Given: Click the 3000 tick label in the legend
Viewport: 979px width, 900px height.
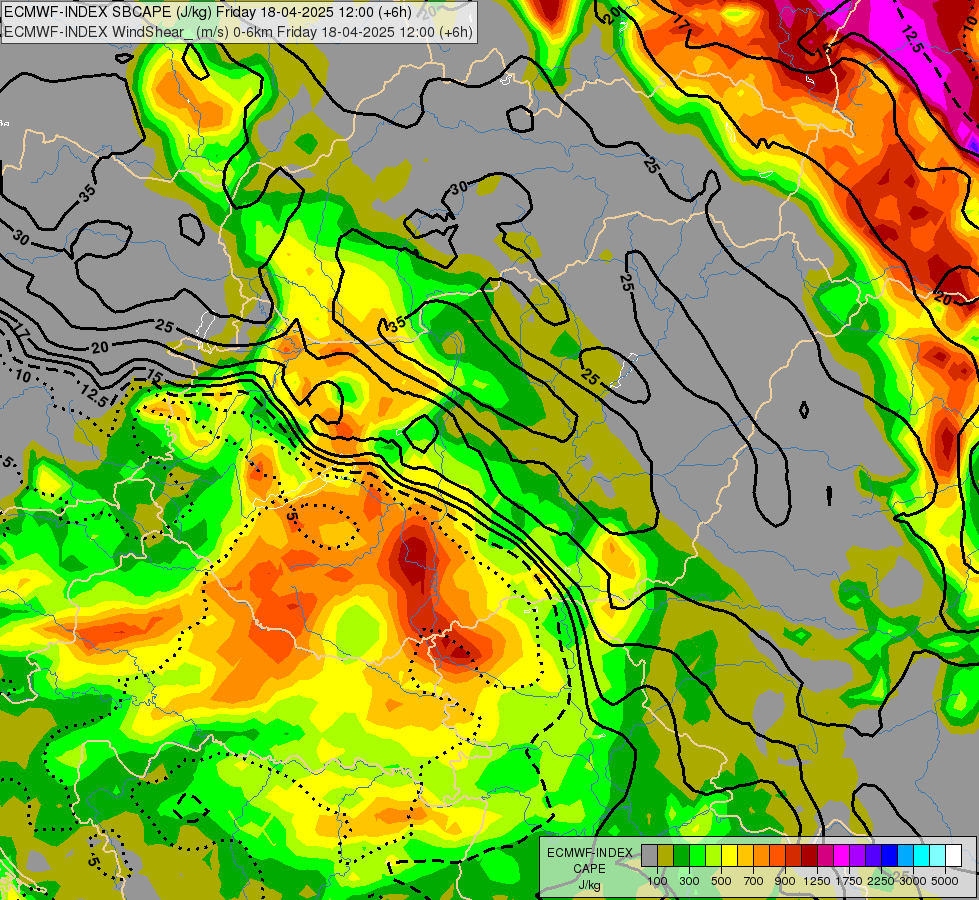Looking at the screenshot, I should [913, 881].
